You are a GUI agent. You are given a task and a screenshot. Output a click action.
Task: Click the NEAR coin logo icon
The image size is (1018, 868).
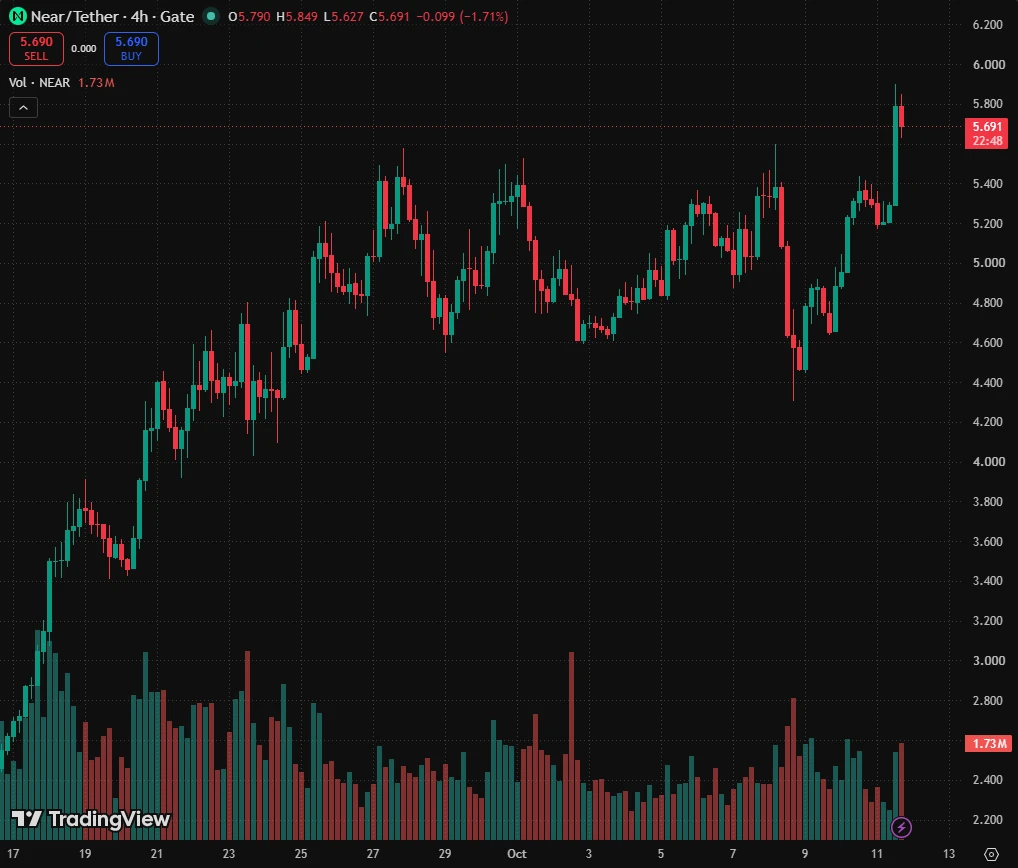[x=18, y=16]
